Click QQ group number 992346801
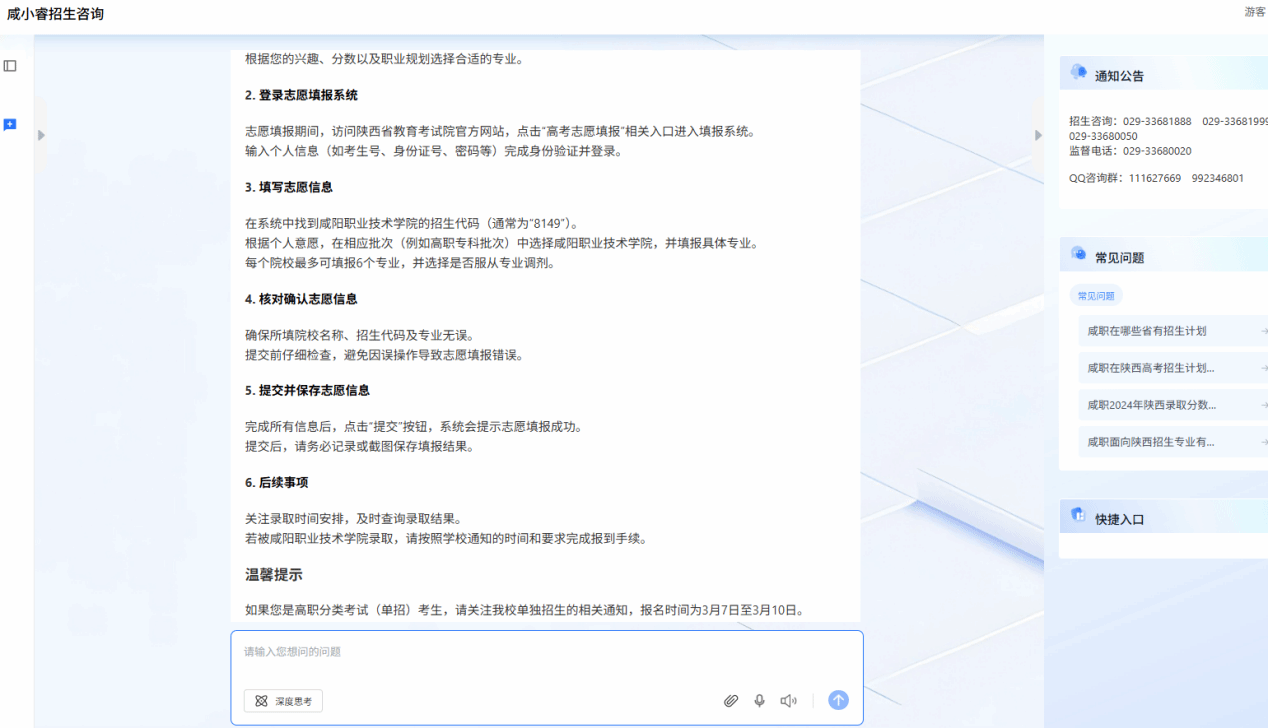The height and width of the screenshot is (728, 1268). pos(1218,178)
